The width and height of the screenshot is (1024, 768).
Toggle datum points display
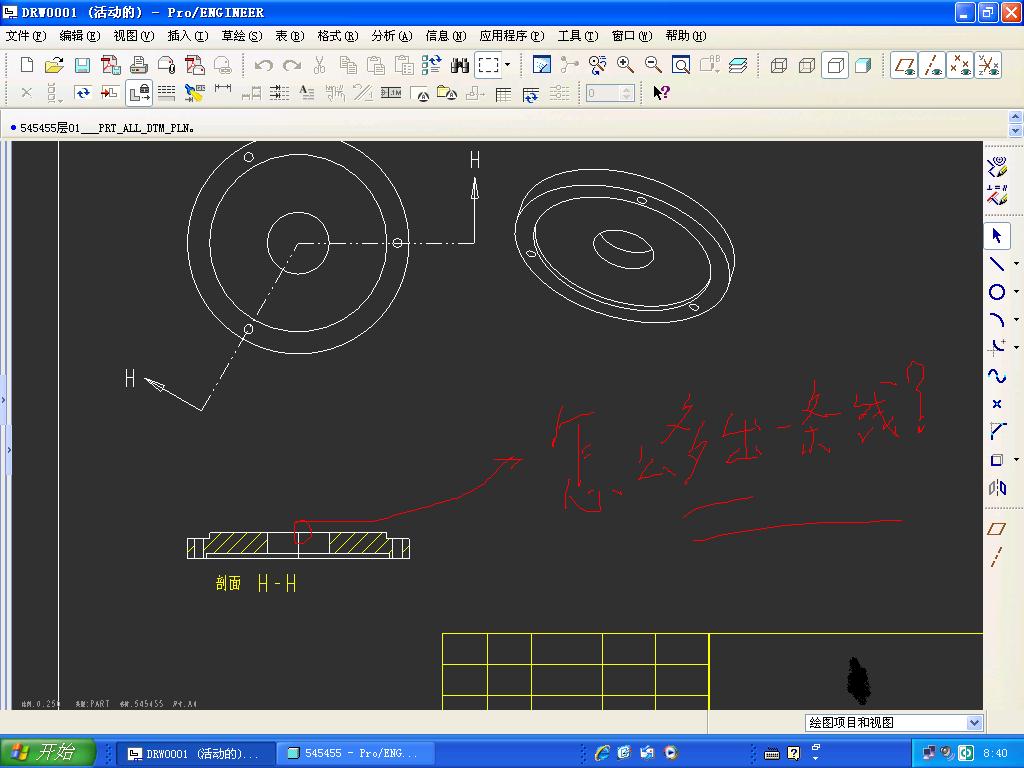point(961,65)
